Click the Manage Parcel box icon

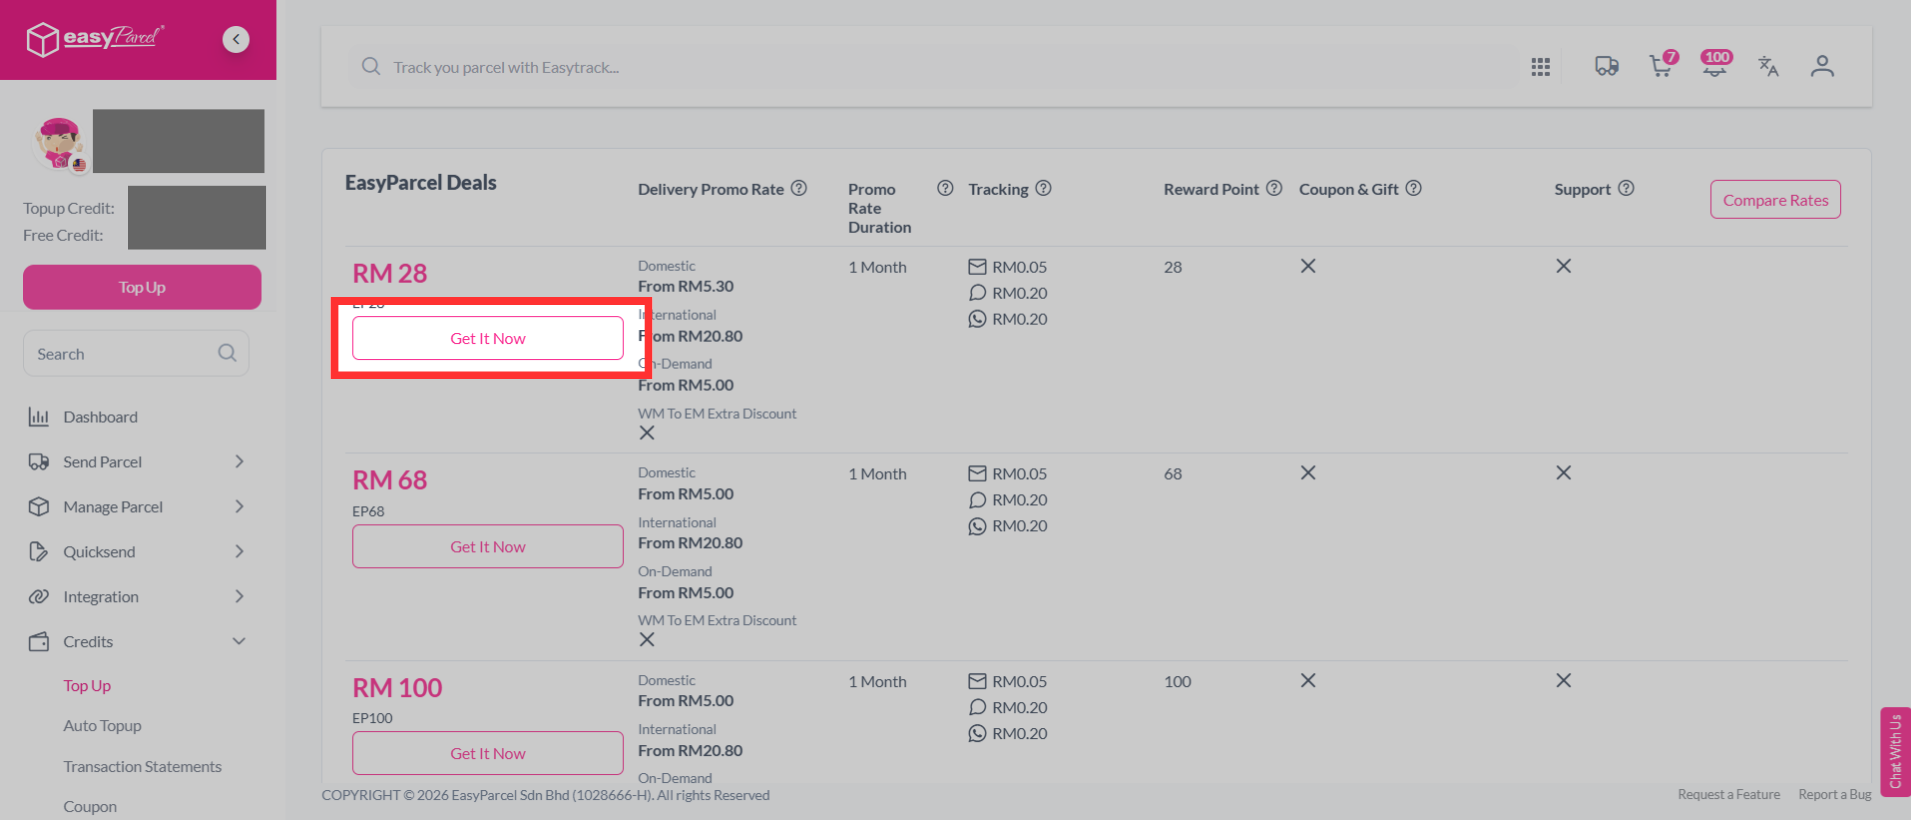39,507
